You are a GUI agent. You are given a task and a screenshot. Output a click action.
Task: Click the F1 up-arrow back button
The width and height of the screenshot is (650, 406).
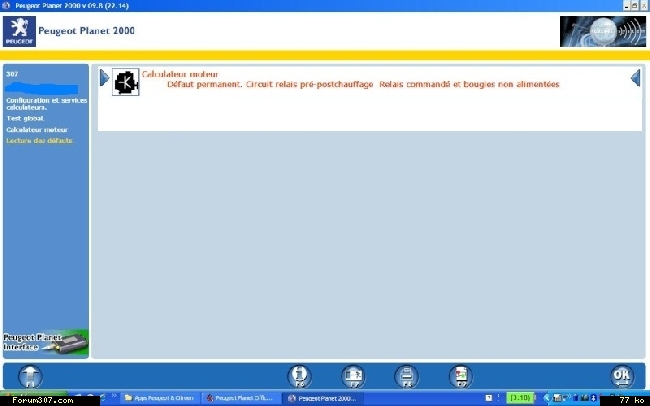point(30,377)
